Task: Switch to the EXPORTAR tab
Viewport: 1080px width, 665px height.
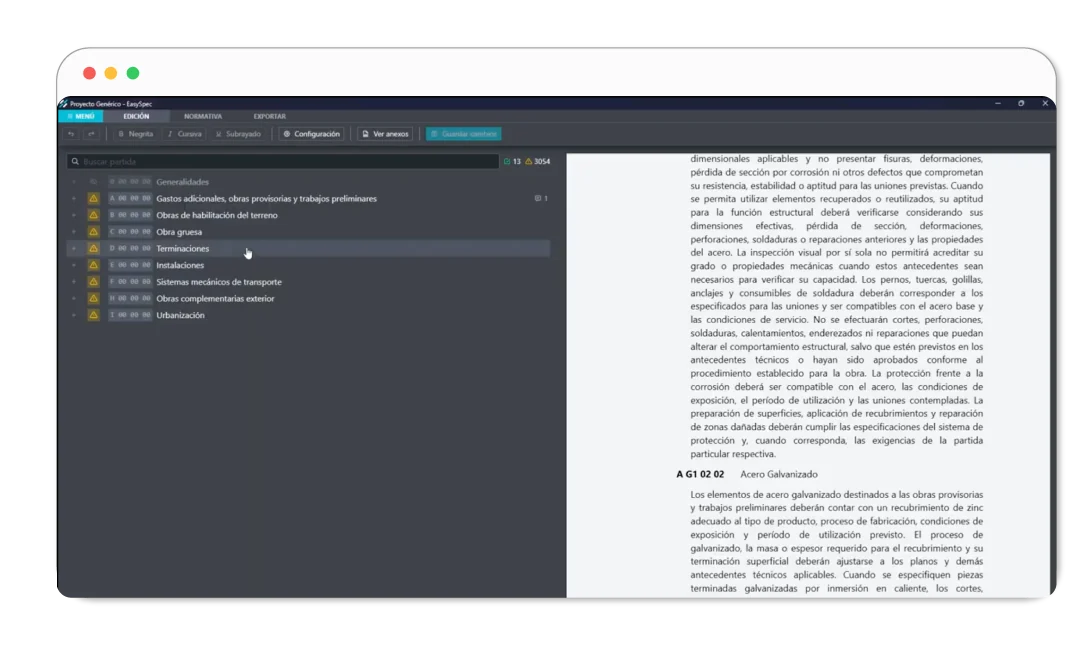Action: pos(269,116)
